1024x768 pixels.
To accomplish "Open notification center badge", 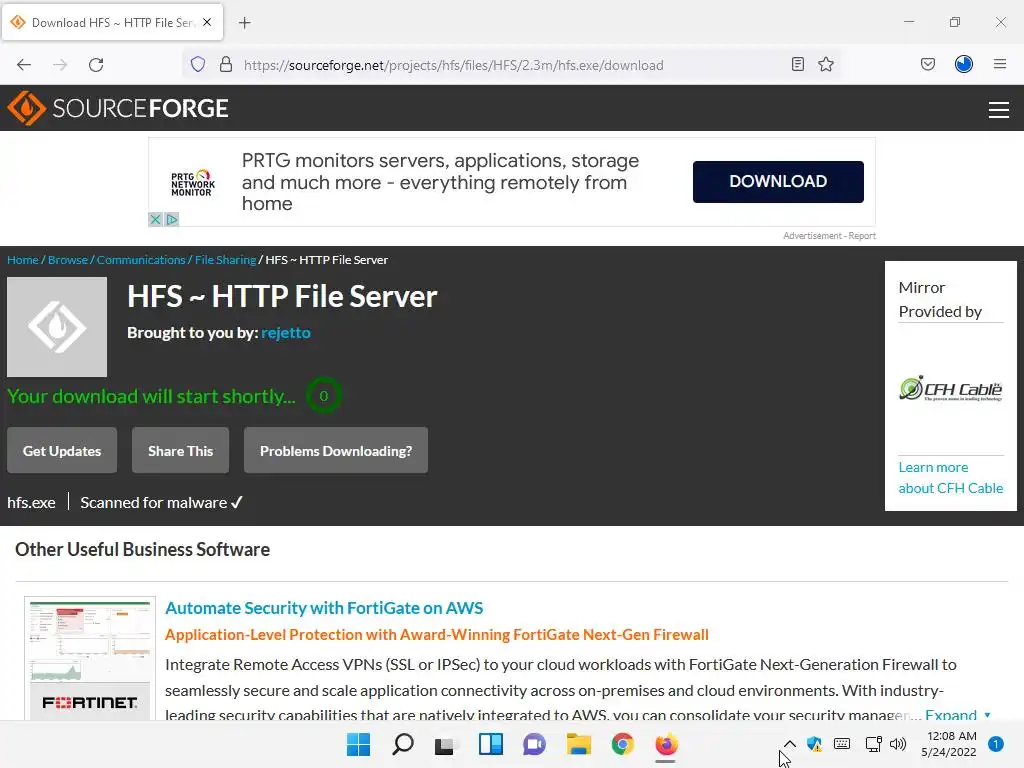I will 996,744.
